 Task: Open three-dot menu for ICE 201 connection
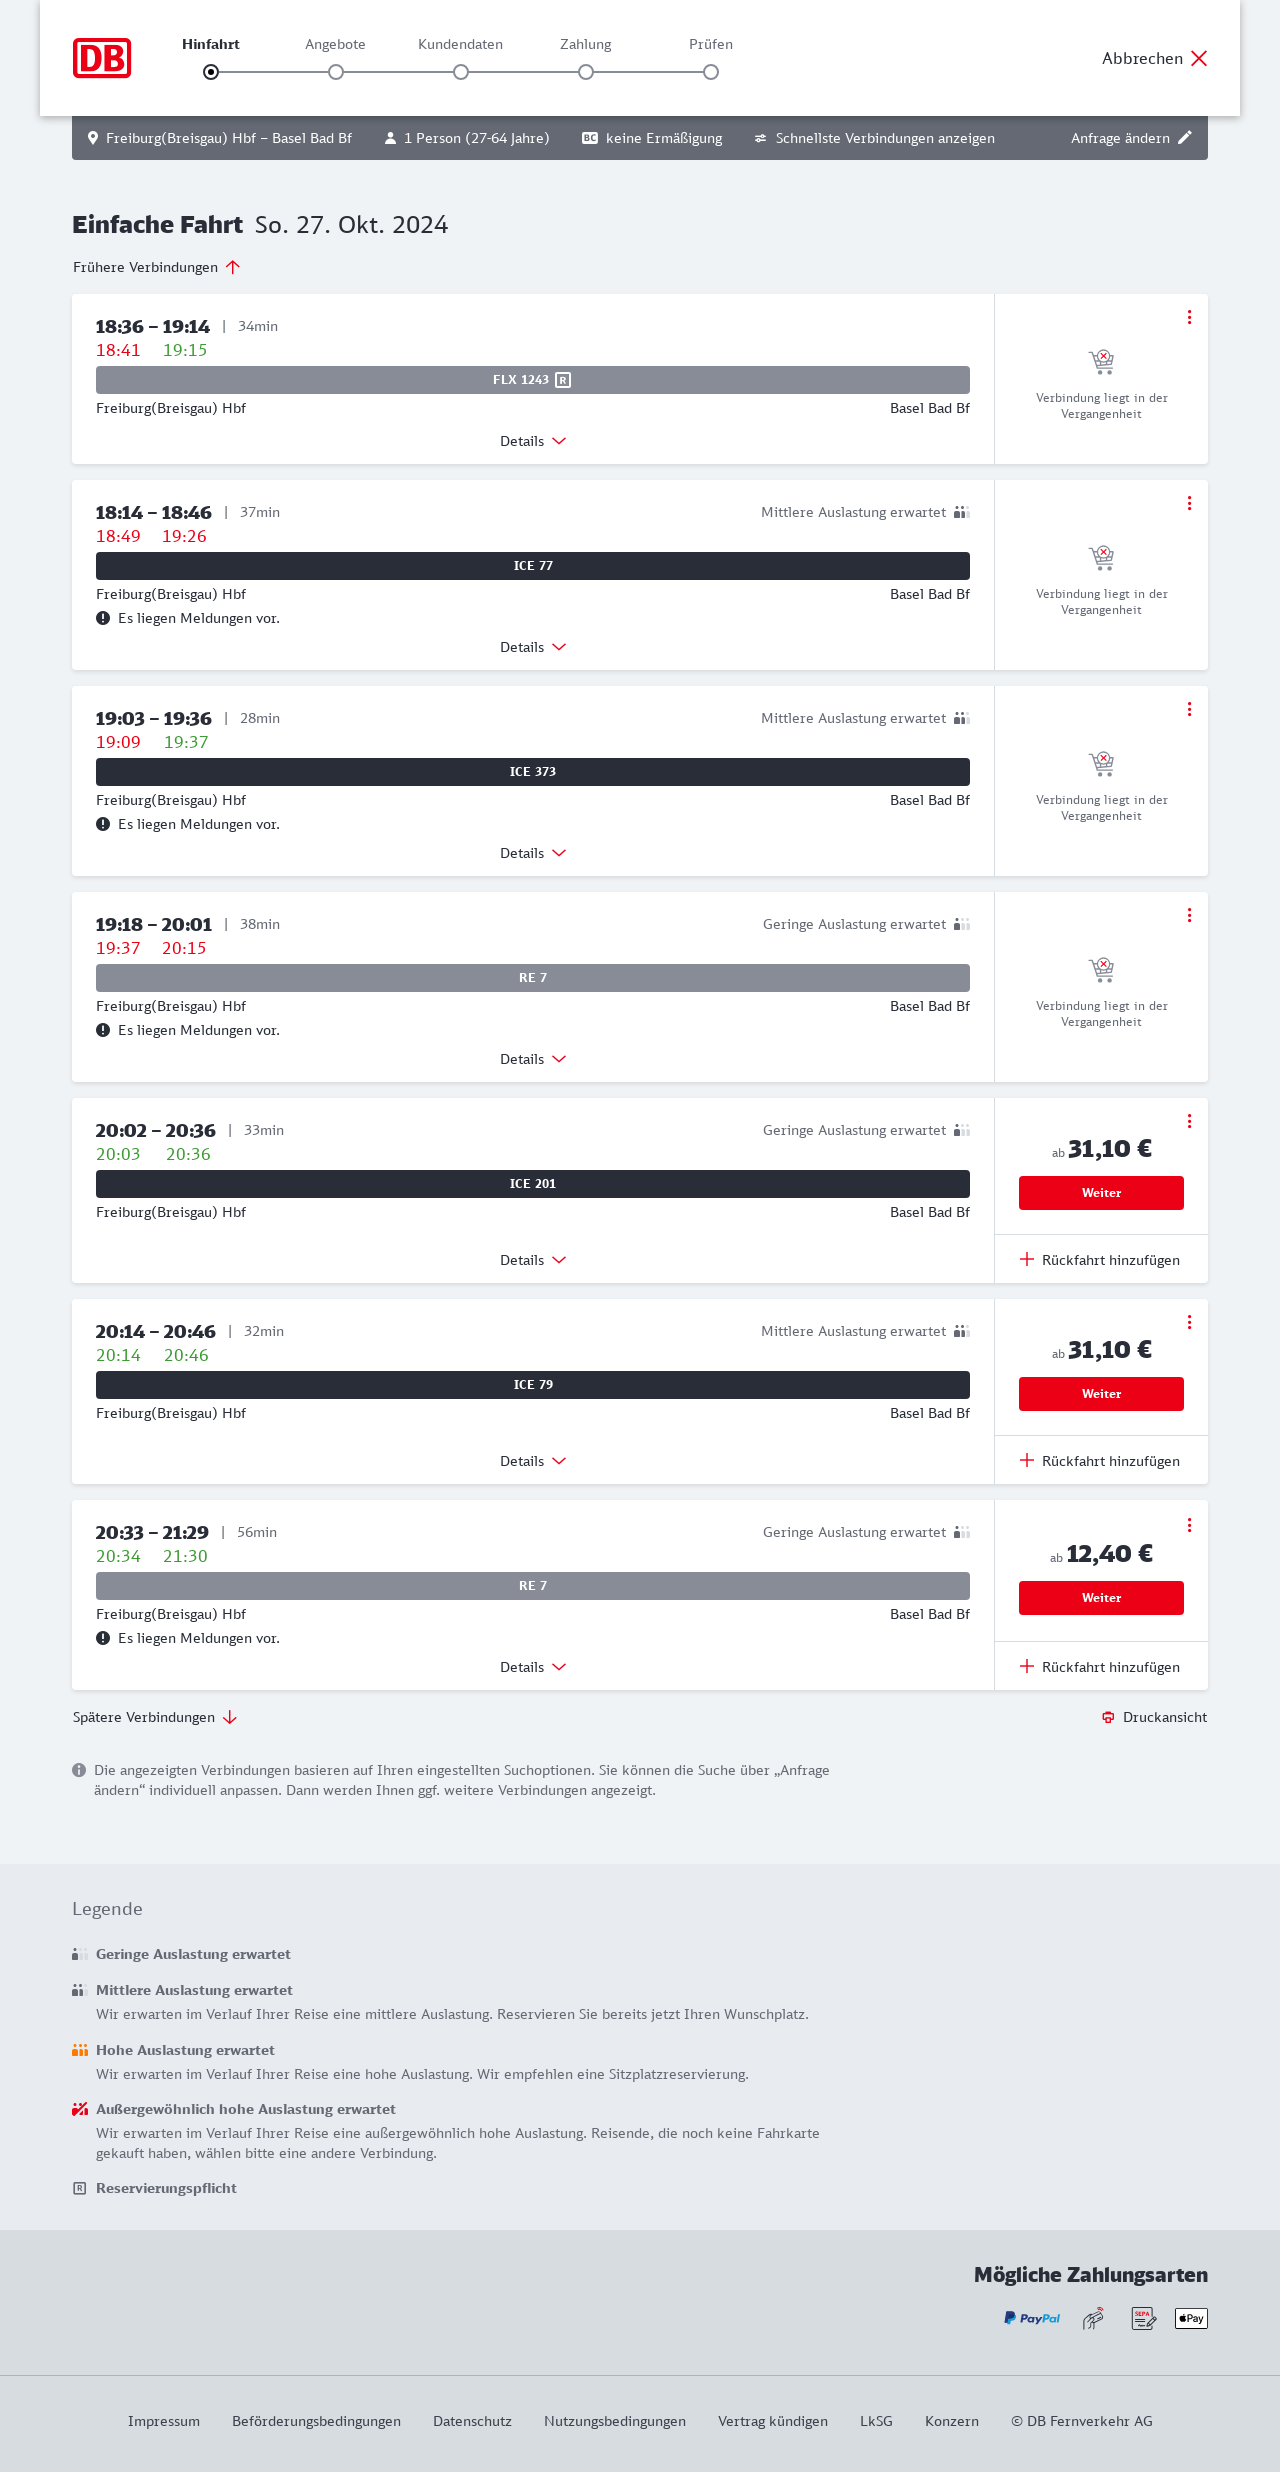coord(1189,1121)
